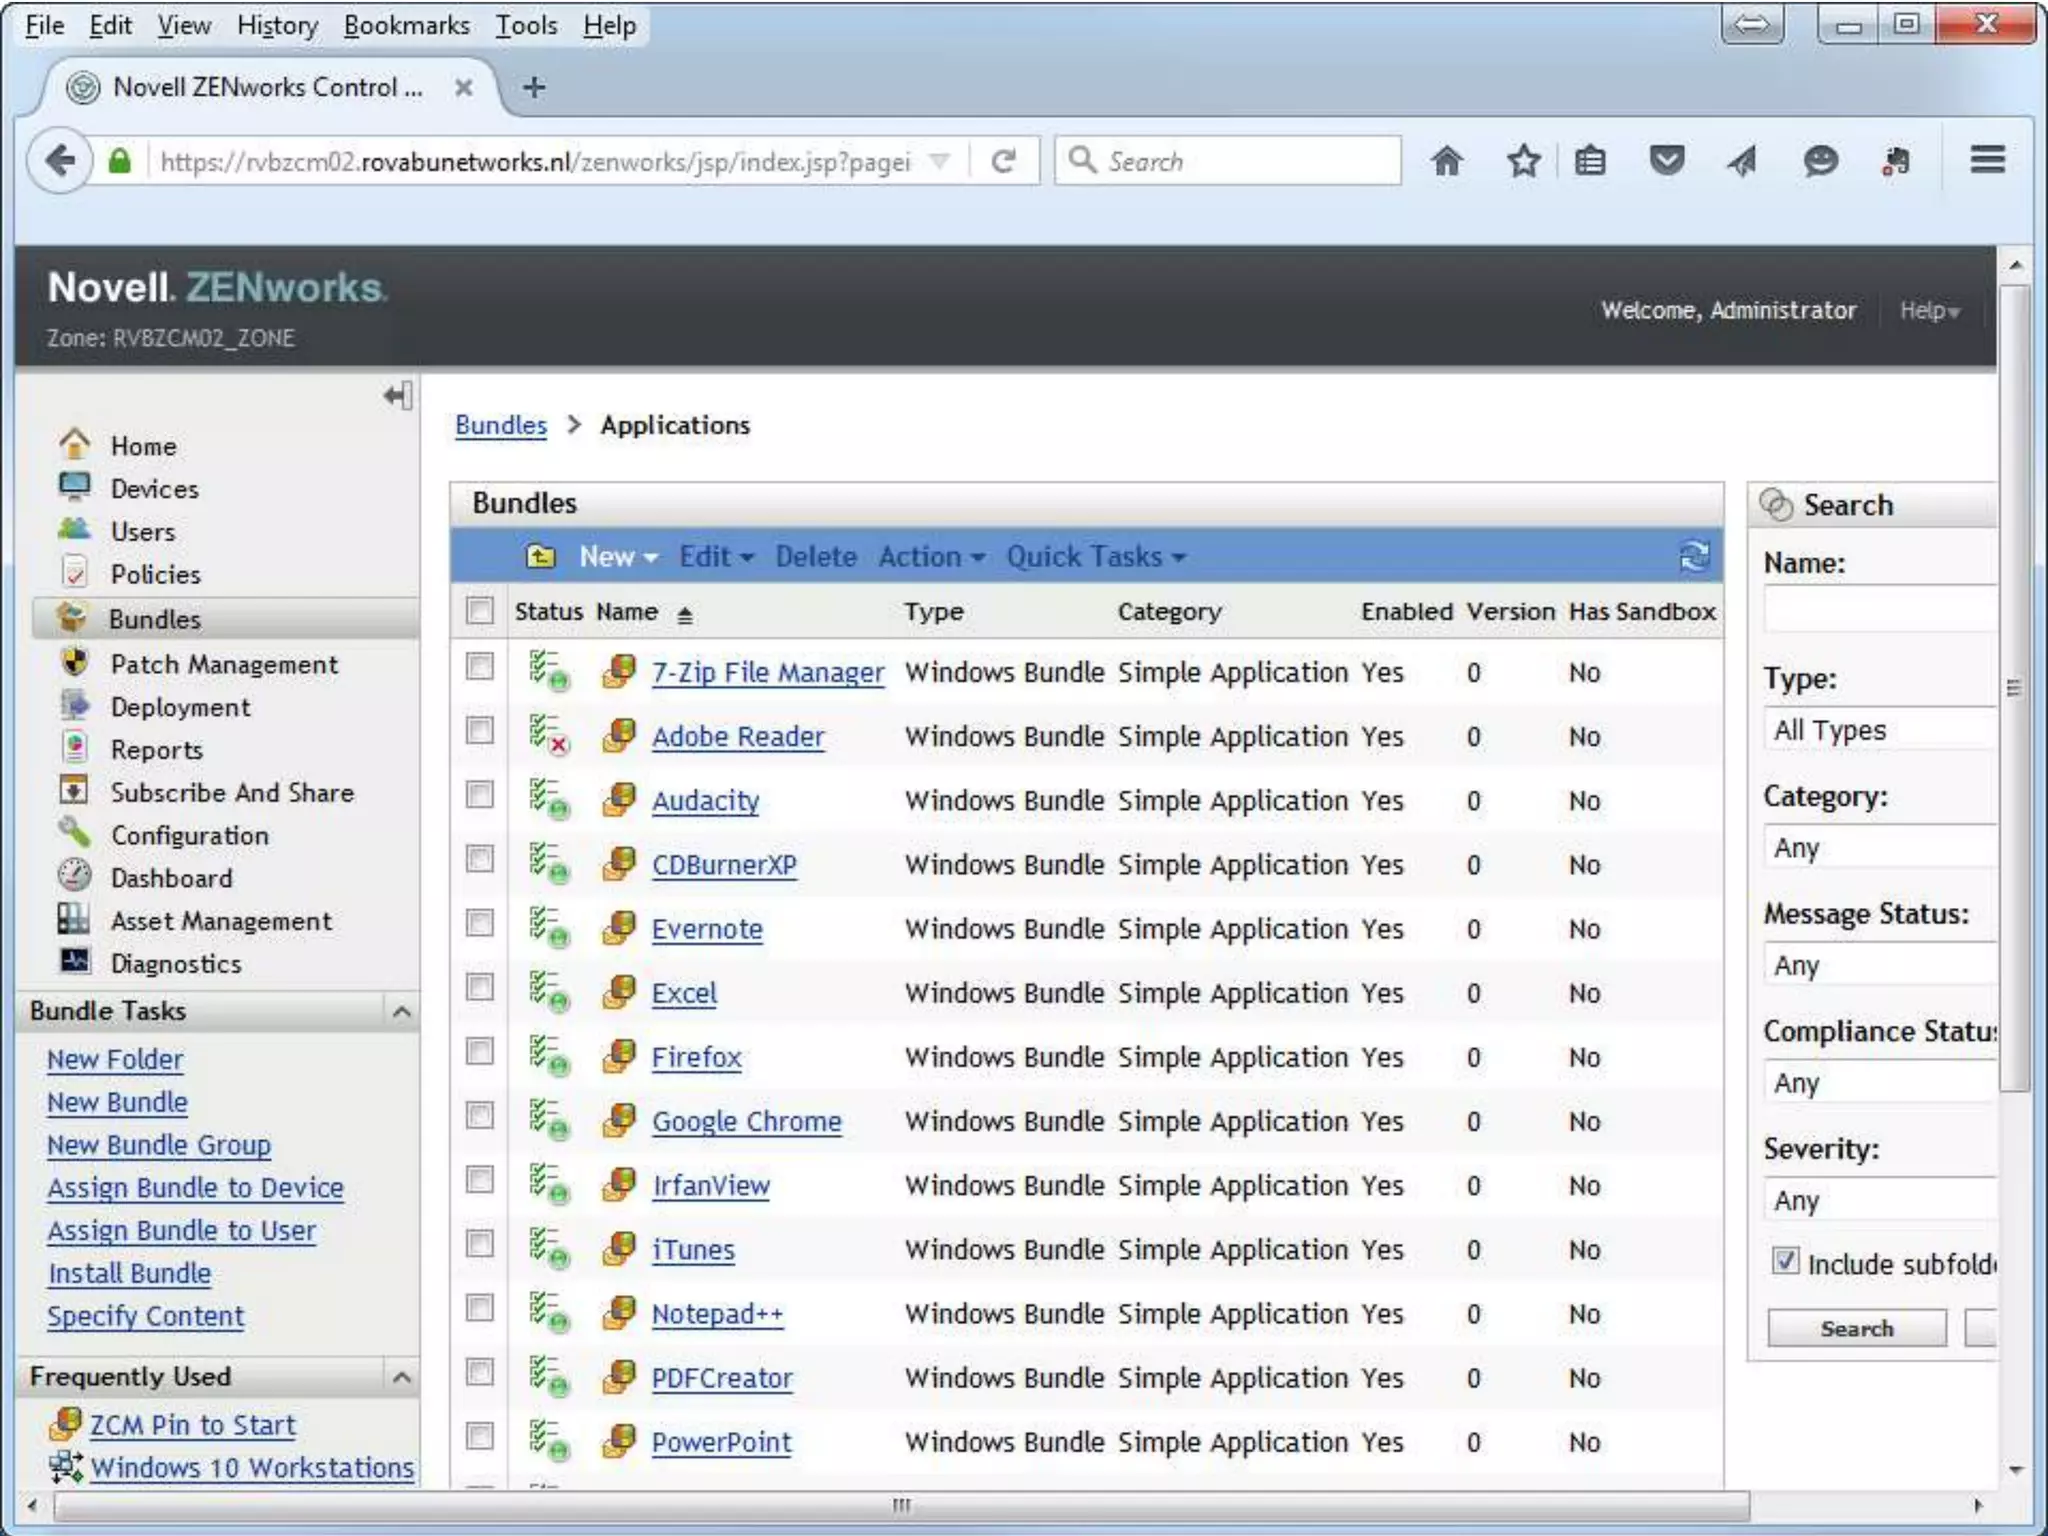Click the Pocket icon in browser toolbar
This screenshot has width=2048, height=1536.
point(1666,160)
